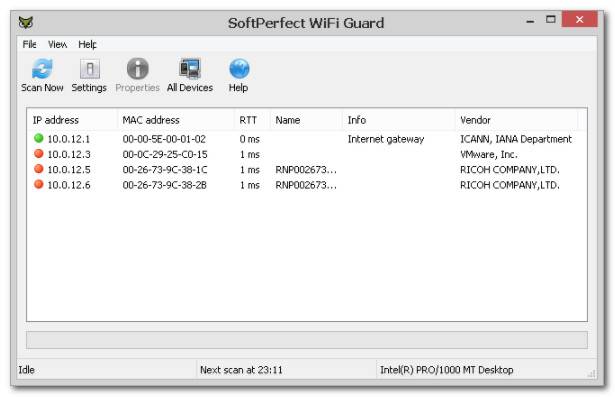Viewport: 615px width, 397px height.
Task: Open Settings from the toolbar
Action: pos(89,69)
